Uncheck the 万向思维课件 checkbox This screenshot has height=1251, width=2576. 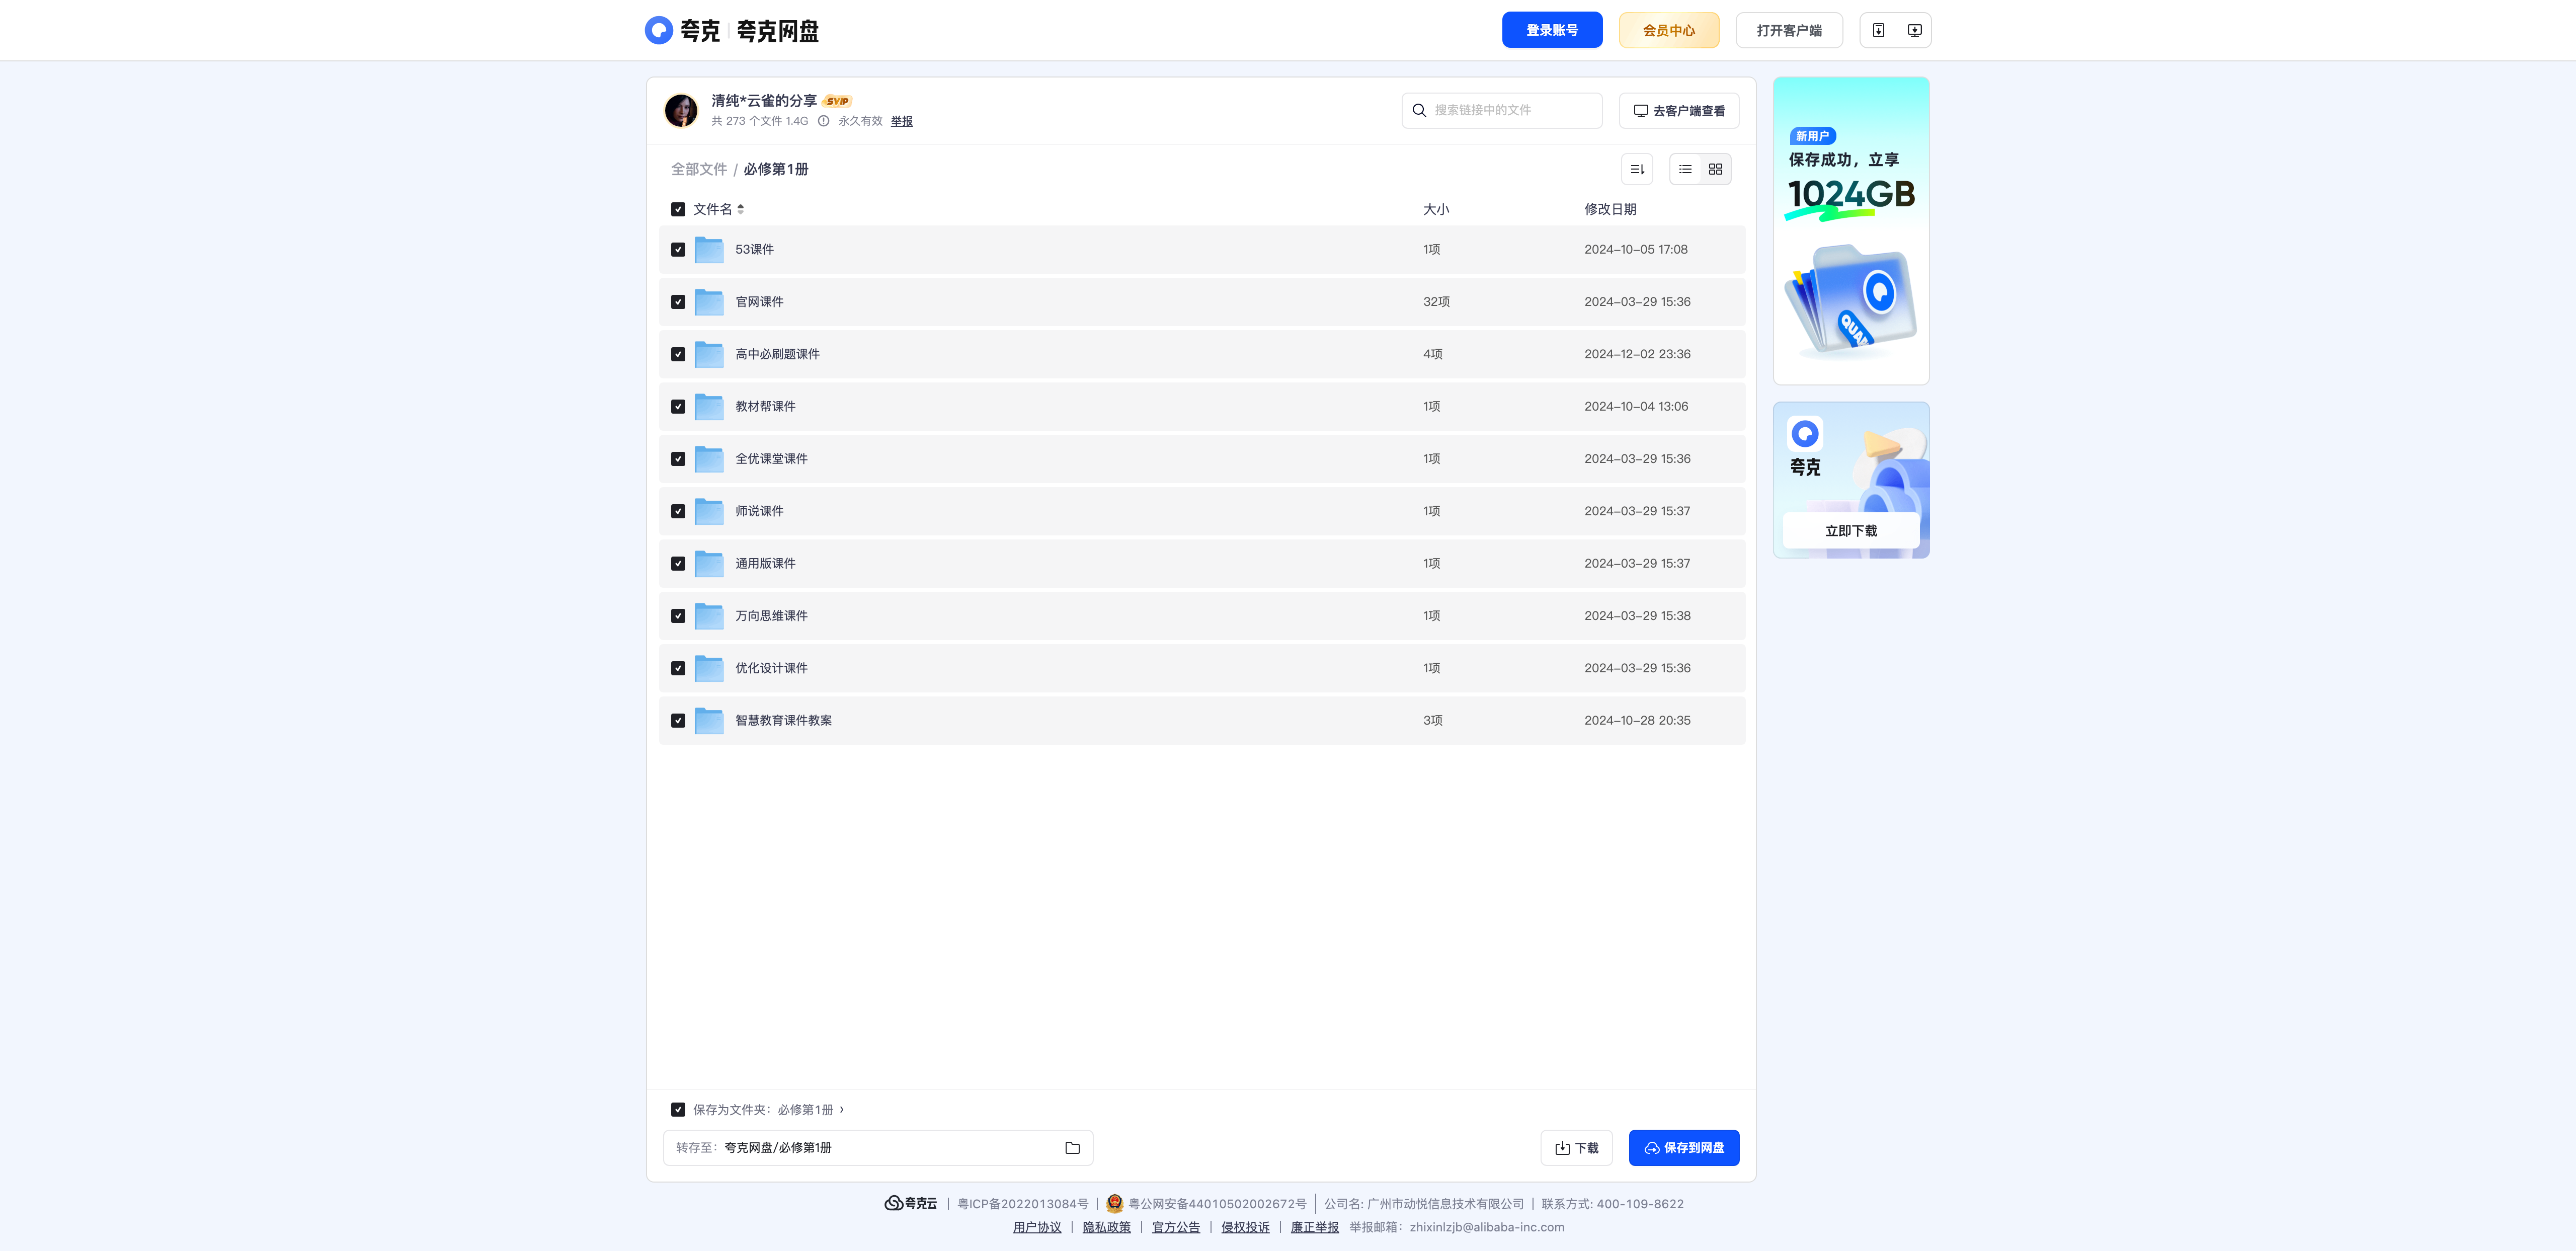[678, 616]
